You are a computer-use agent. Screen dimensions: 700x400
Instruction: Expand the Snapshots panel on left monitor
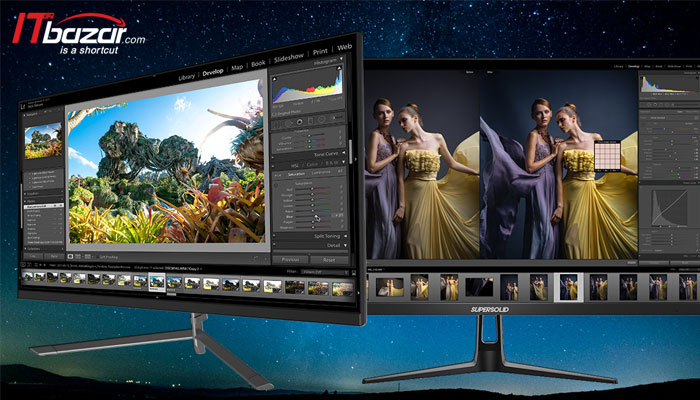[x=25, y=194]
